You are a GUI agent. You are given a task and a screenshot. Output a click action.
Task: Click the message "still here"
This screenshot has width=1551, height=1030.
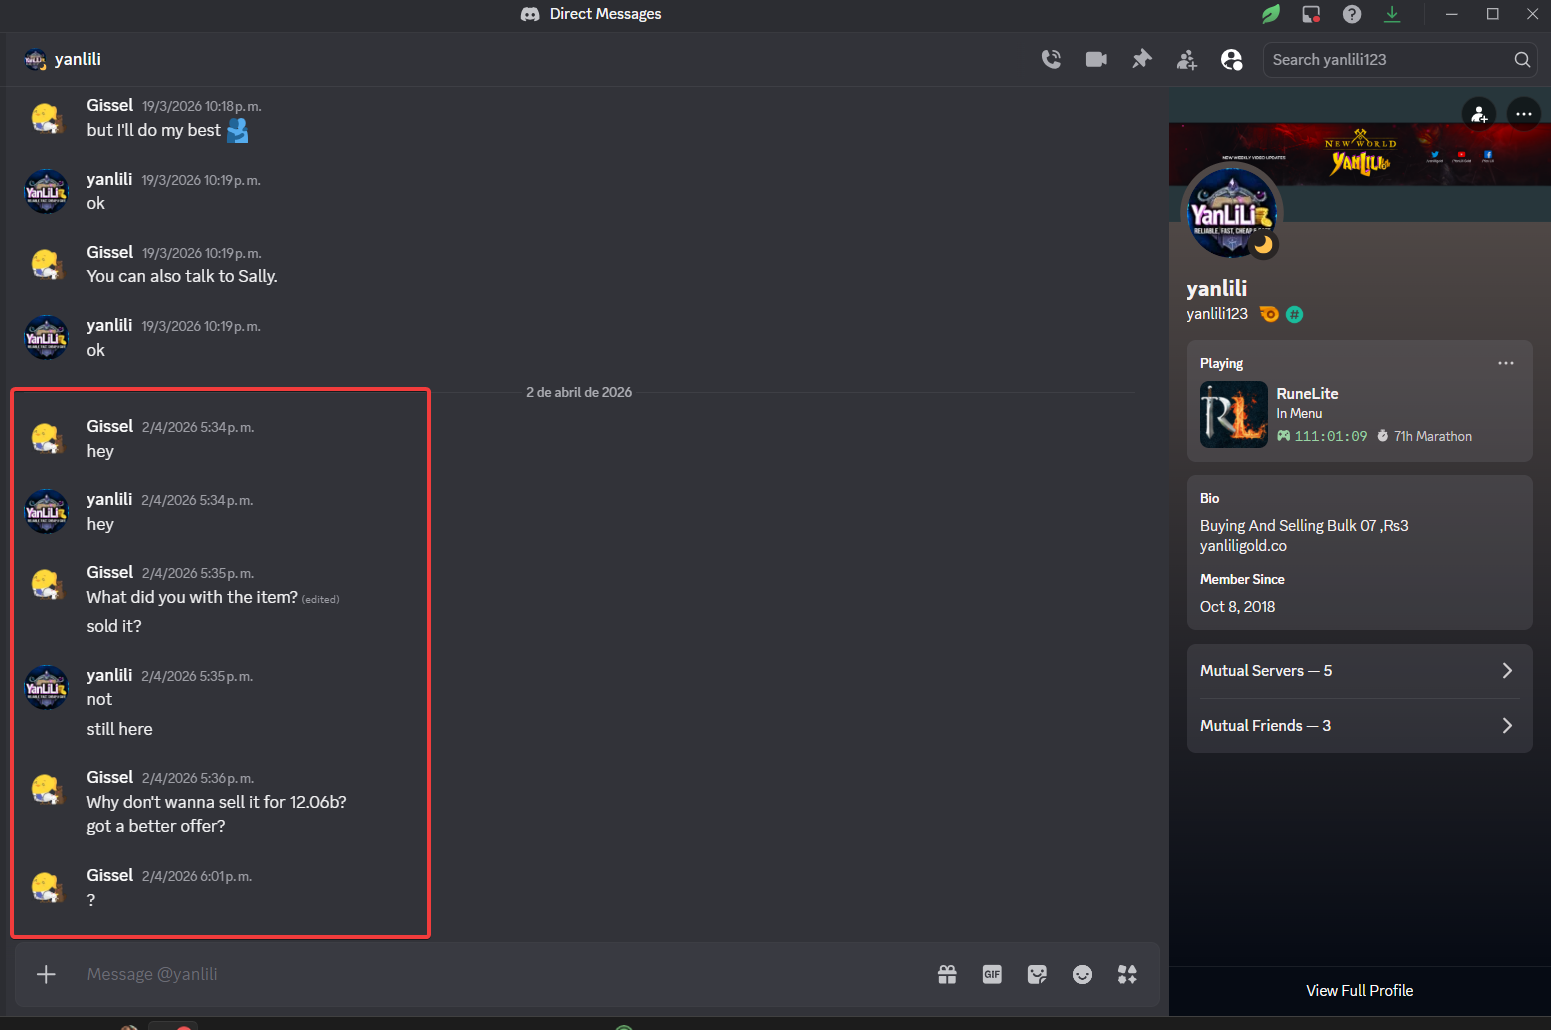tap(119, 729)
